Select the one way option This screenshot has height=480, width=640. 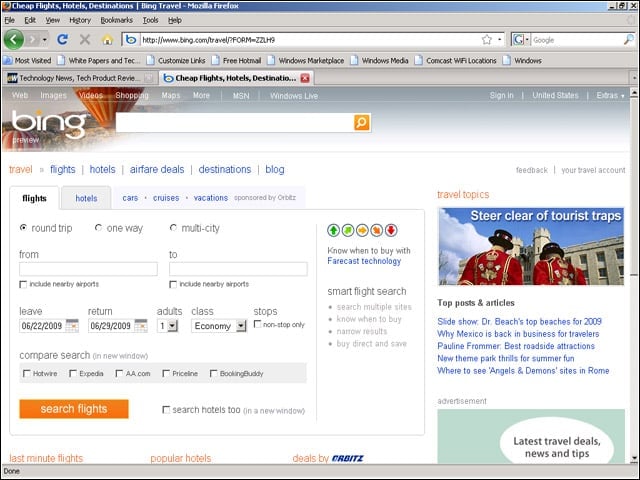click(98, 228)
